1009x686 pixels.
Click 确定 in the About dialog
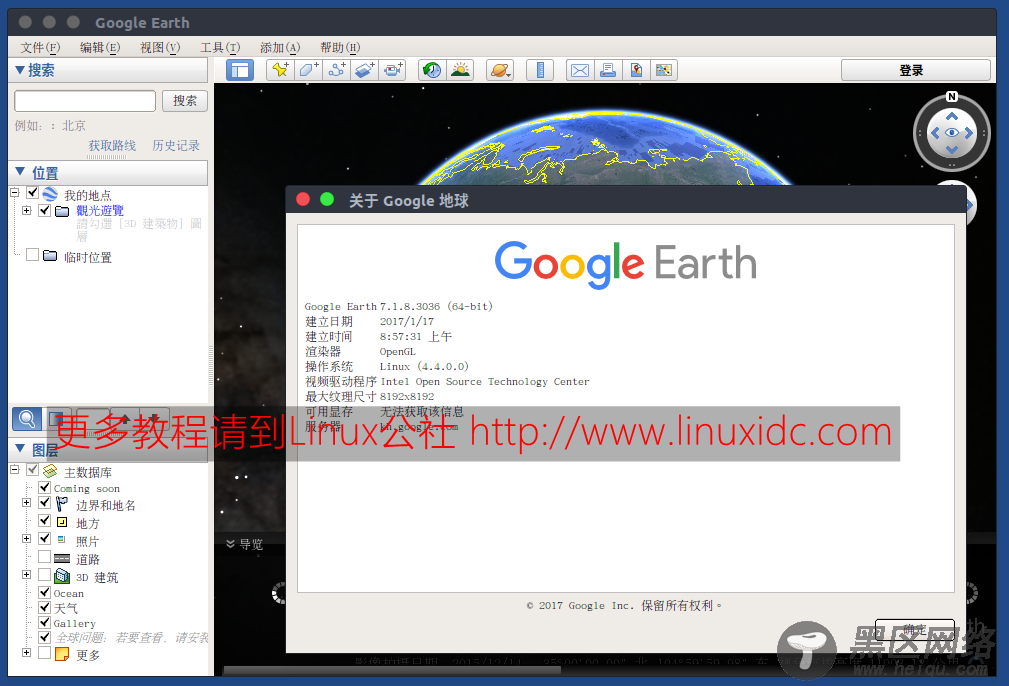pos(914,630)
